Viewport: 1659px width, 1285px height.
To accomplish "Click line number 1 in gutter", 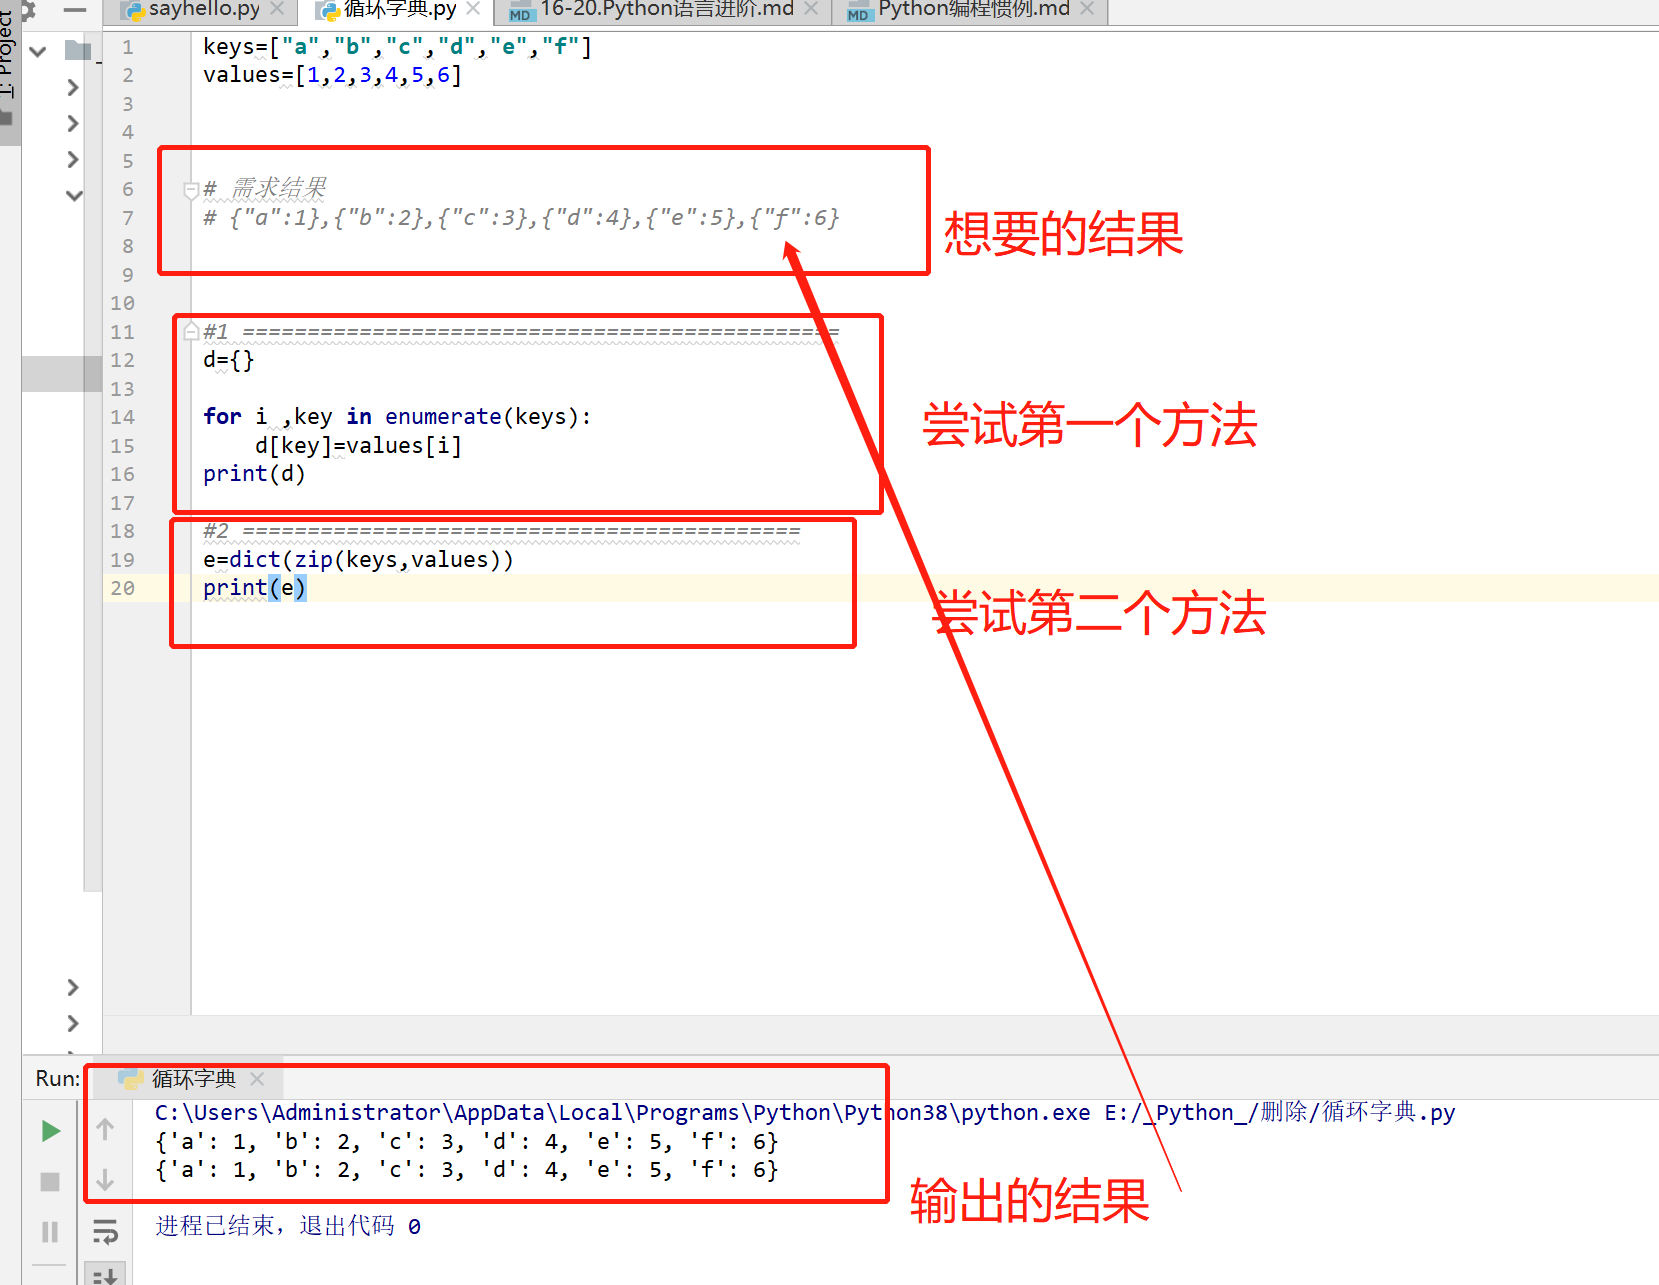I will click(128, 47).
